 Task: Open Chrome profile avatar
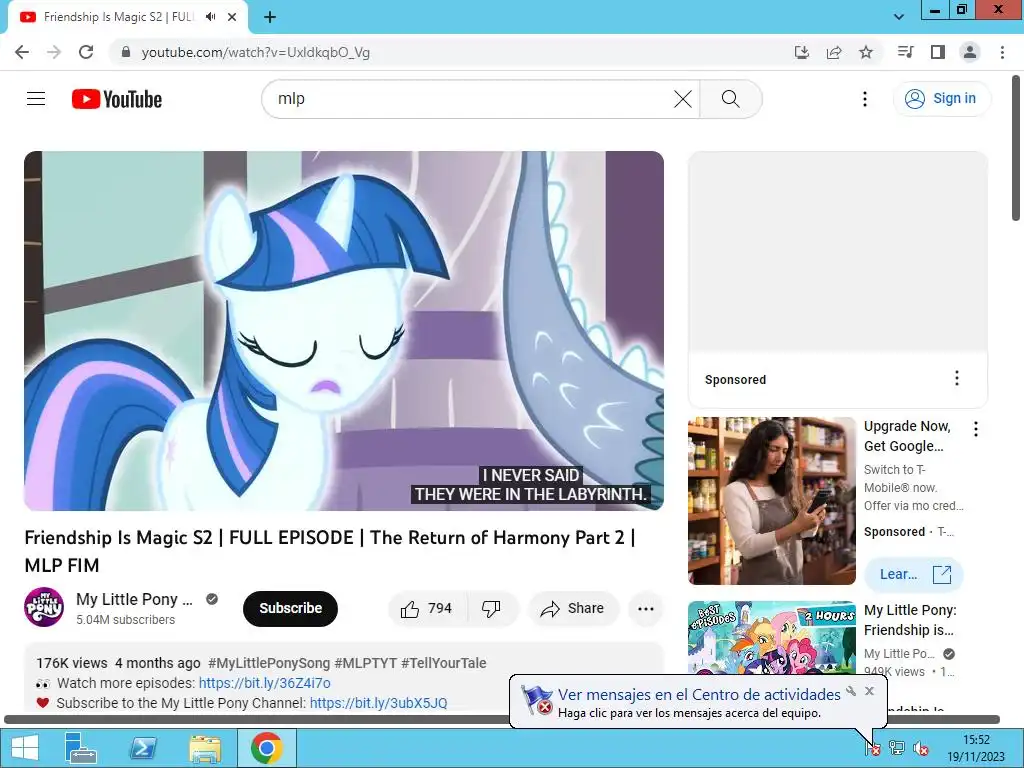[x=970, y=52]
